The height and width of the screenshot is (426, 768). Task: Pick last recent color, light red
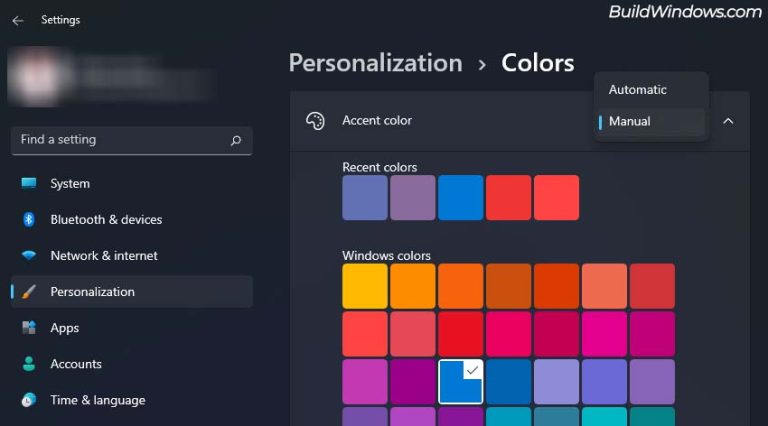tap(556, 198)
